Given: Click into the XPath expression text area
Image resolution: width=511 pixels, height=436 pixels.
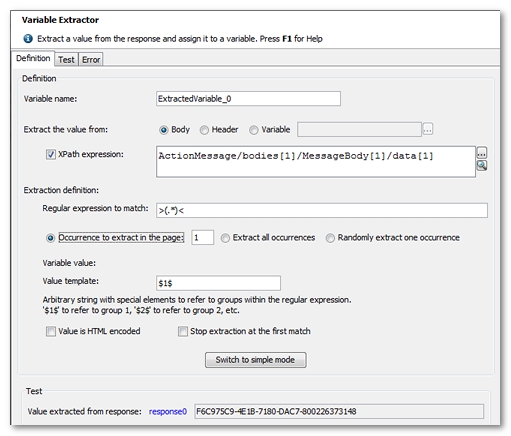Looking at the screenshot, I should tap(316, 161).
